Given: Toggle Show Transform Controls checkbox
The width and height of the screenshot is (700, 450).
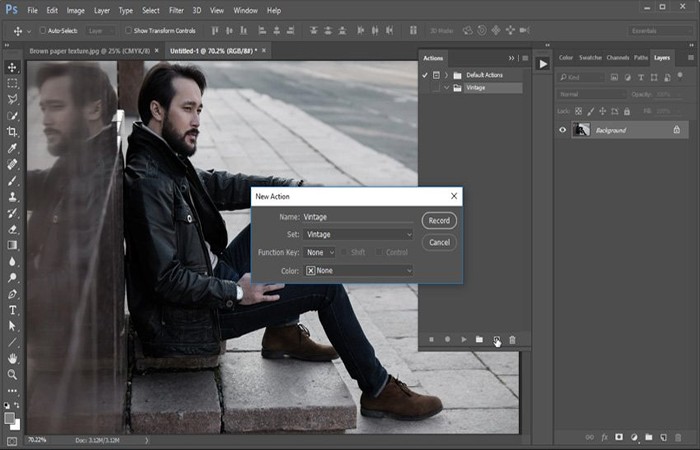Looking at the screenshot, I should (129, 30).
